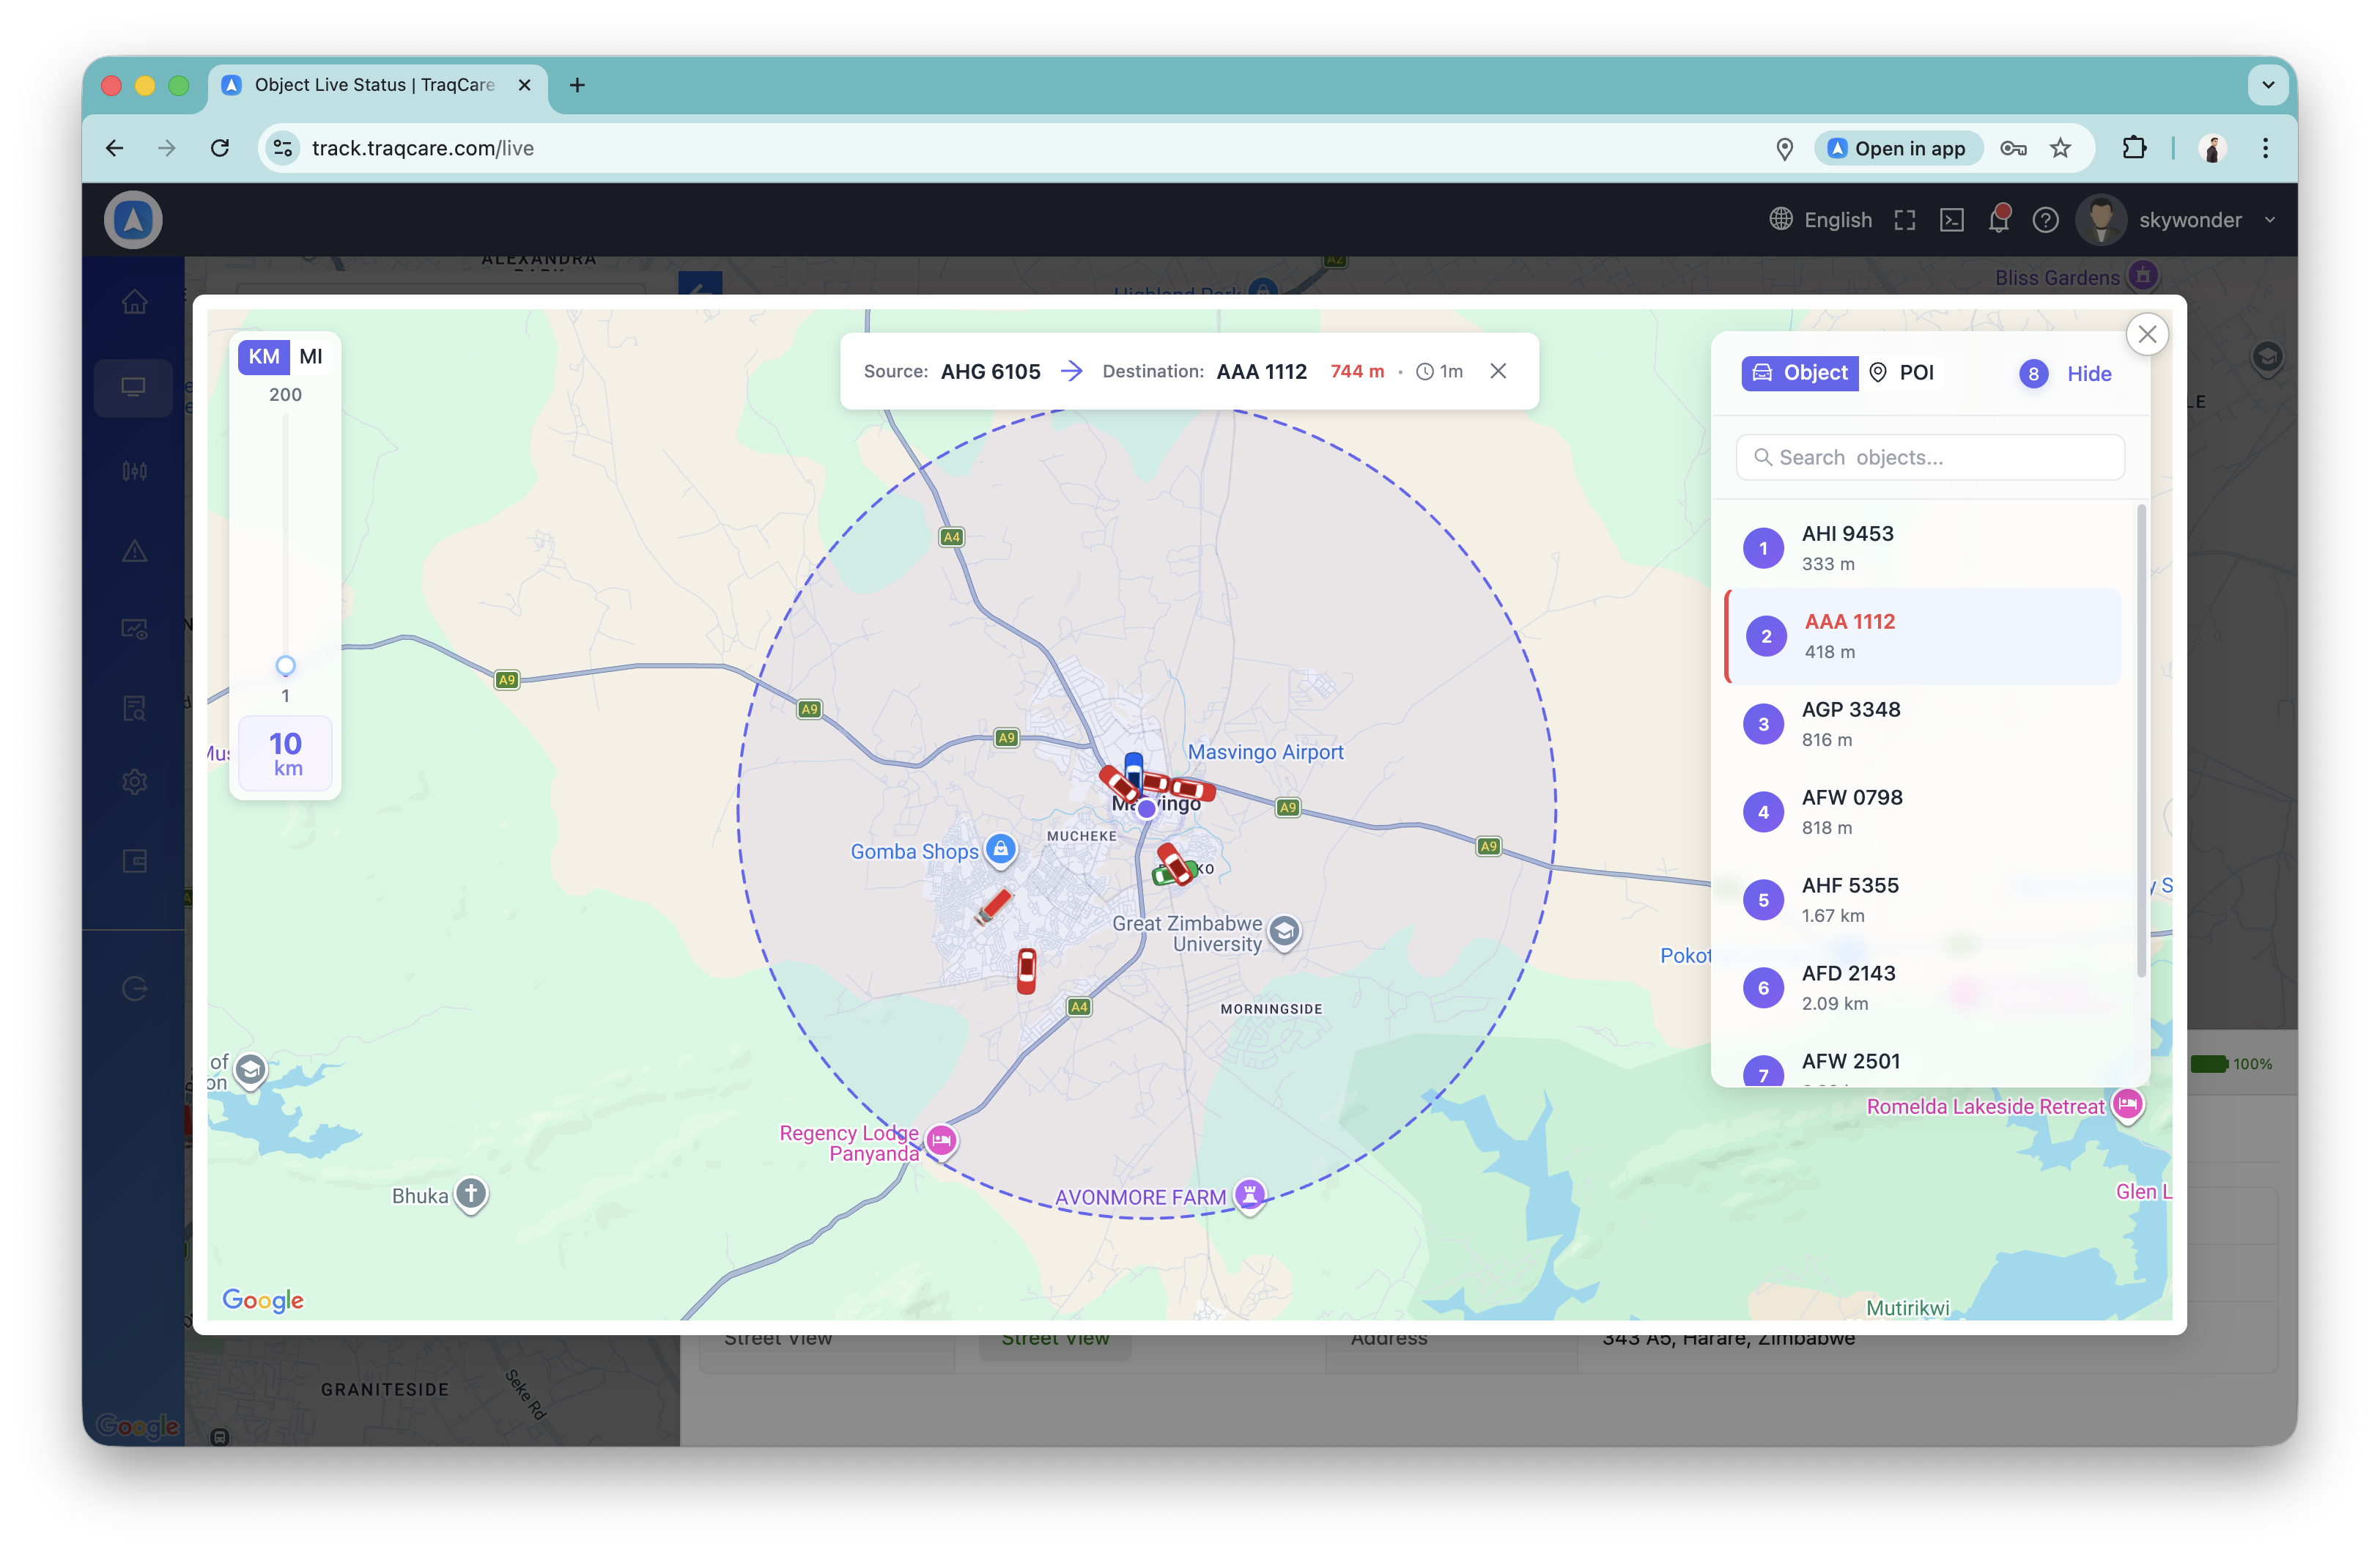Click destination AAA 1112 in route bar

click(x=1261, y=372)
